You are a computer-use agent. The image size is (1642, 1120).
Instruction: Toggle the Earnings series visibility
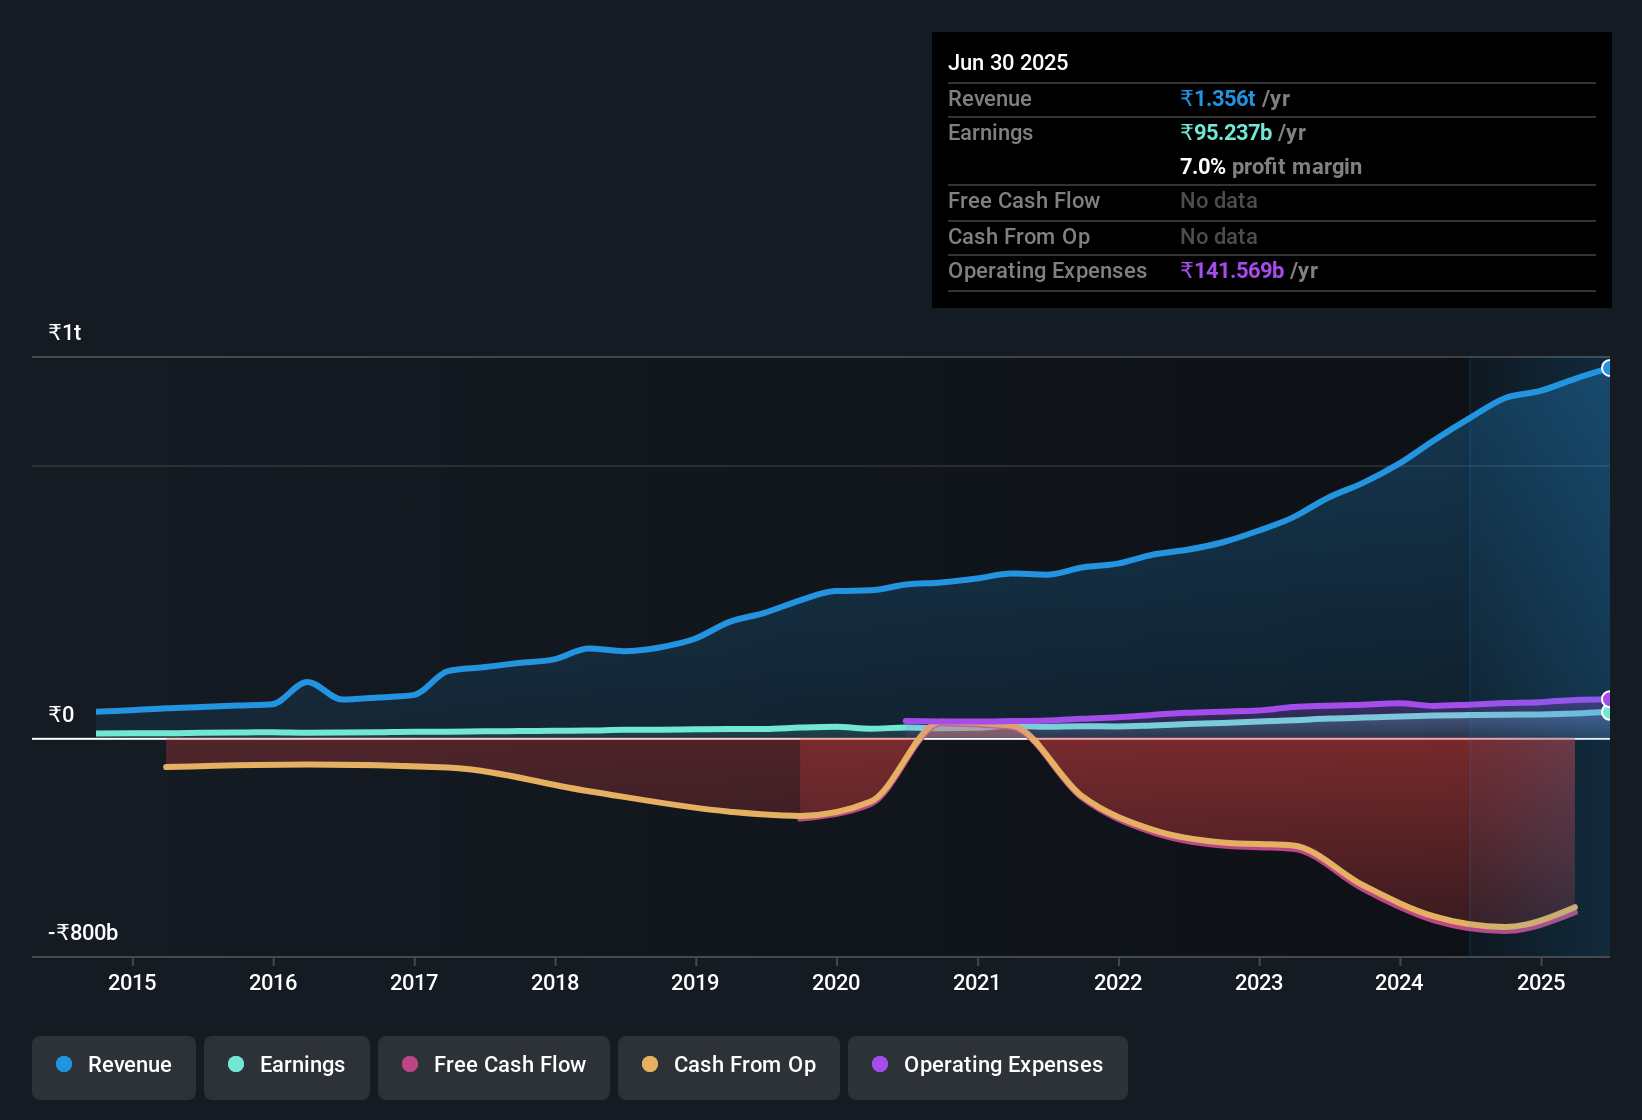point(286,1065)
